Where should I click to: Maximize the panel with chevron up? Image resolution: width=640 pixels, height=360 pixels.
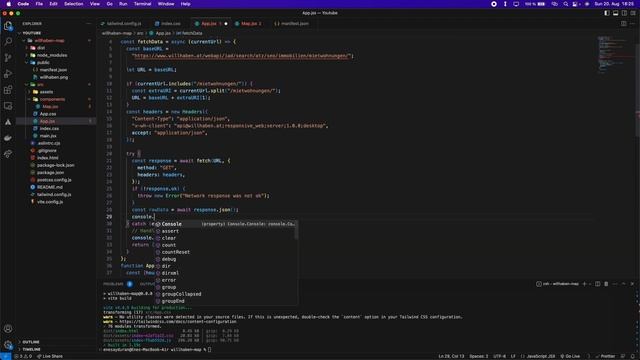point(624,284)
